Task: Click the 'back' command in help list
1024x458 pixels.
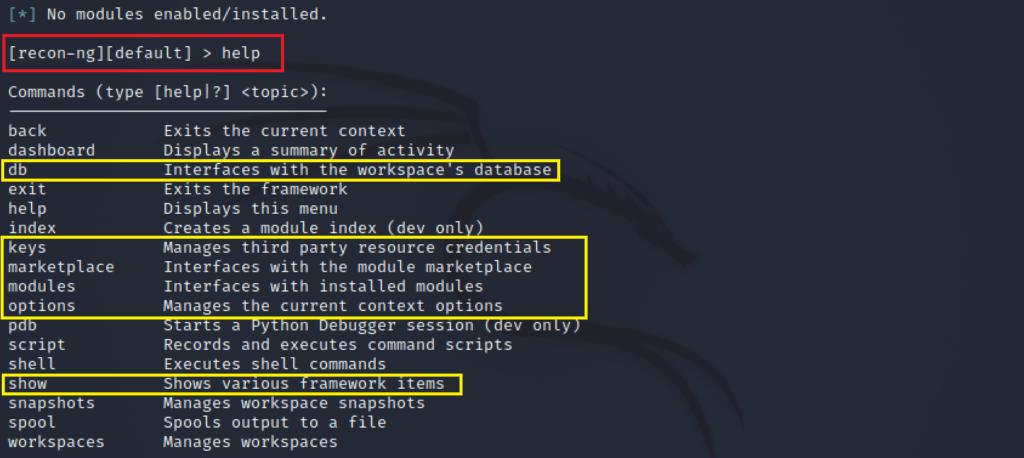Action: pos(27,131)
